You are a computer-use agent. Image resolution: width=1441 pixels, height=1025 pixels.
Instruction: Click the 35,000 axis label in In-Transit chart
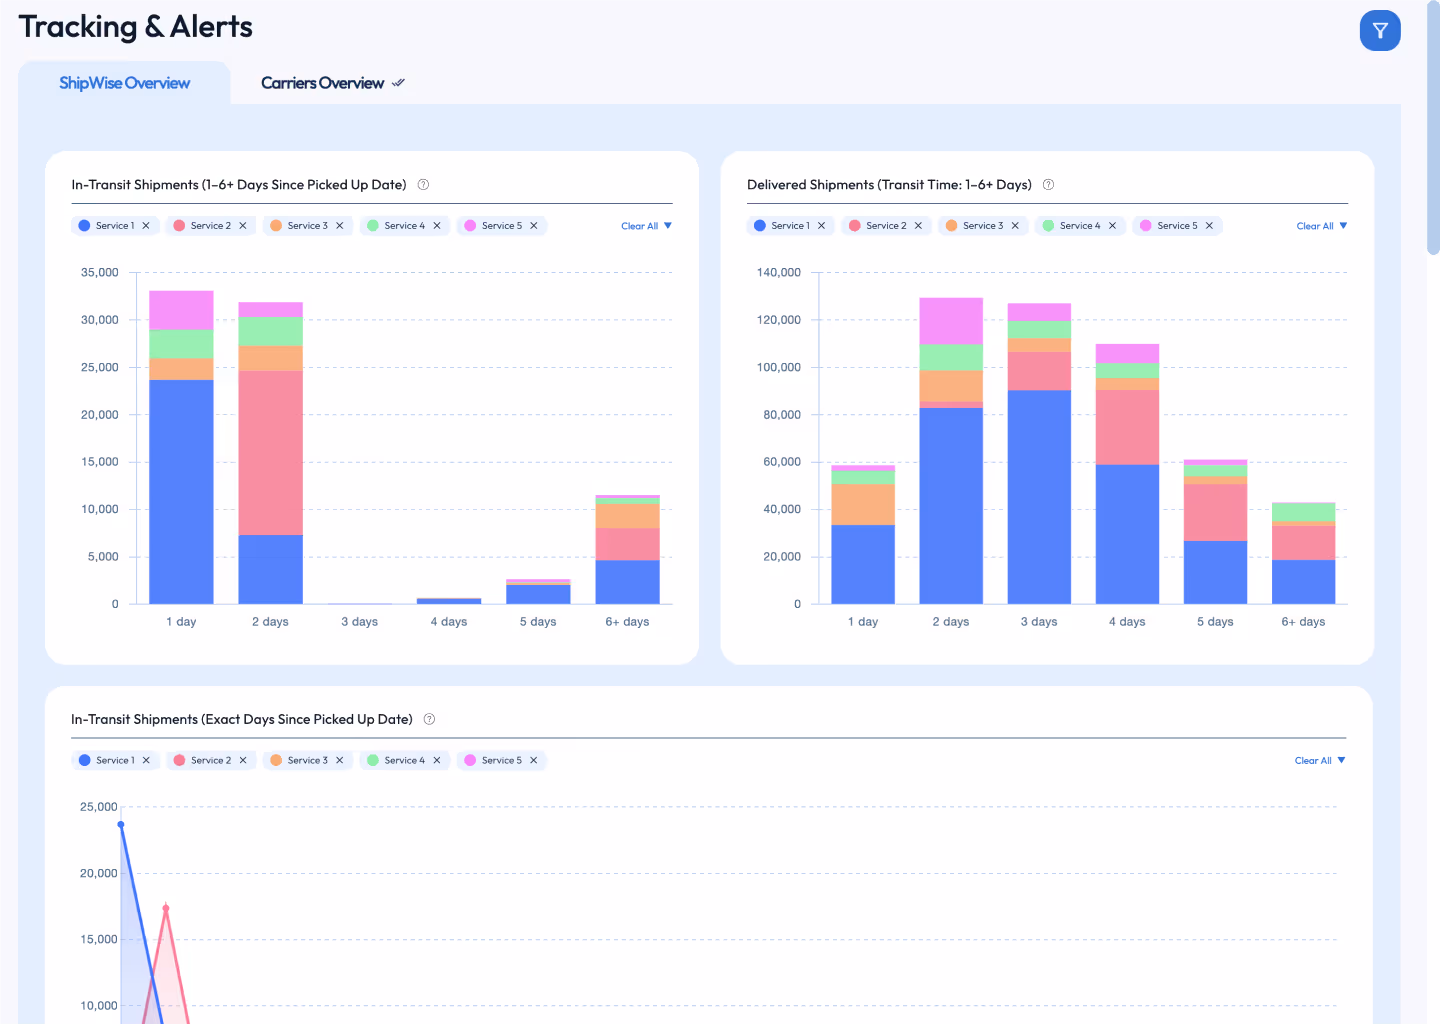point(99,272)
